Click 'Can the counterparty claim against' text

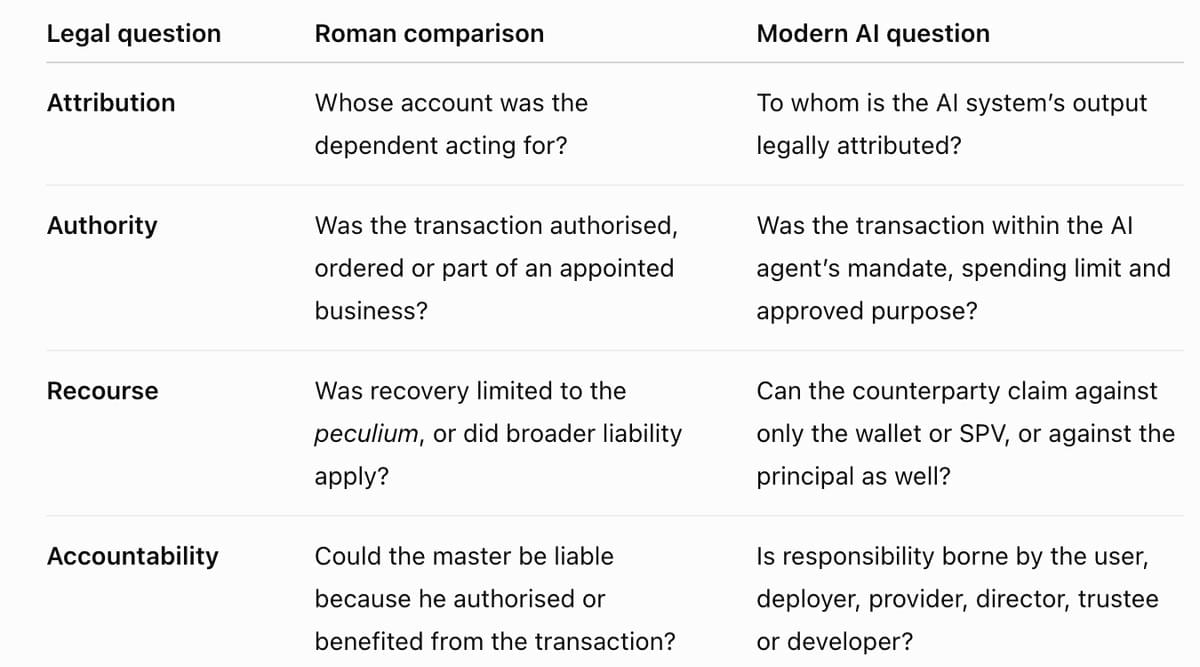point(956,391)
